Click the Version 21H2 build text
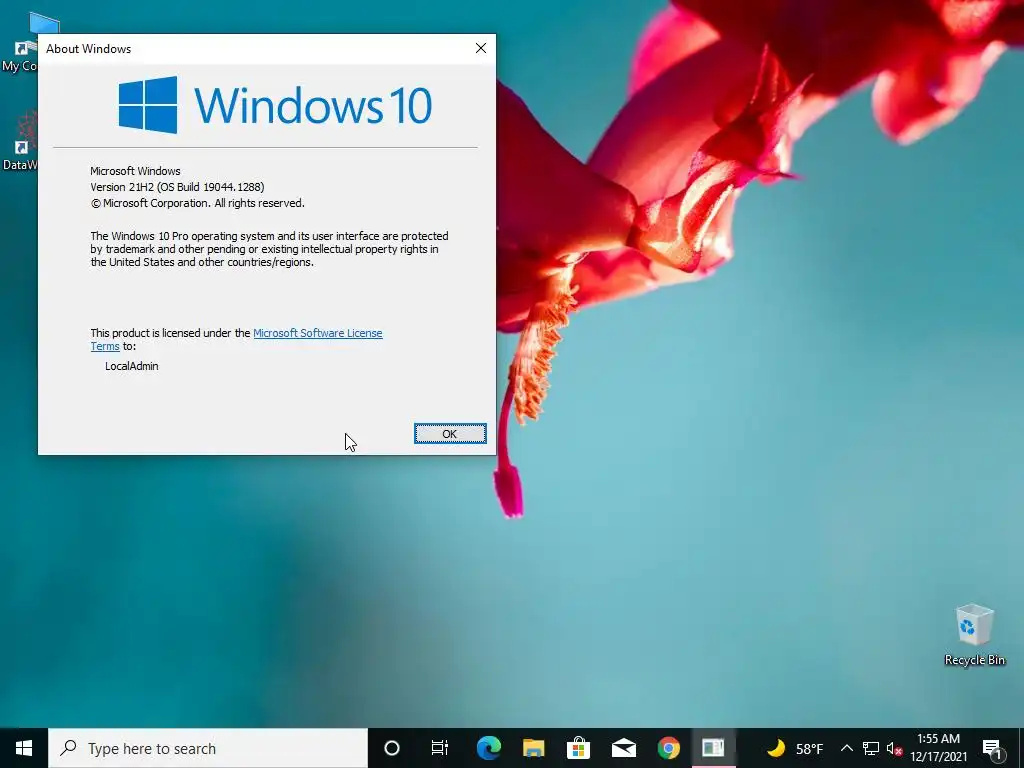The image size is (1024, 768). pos(177,187)
